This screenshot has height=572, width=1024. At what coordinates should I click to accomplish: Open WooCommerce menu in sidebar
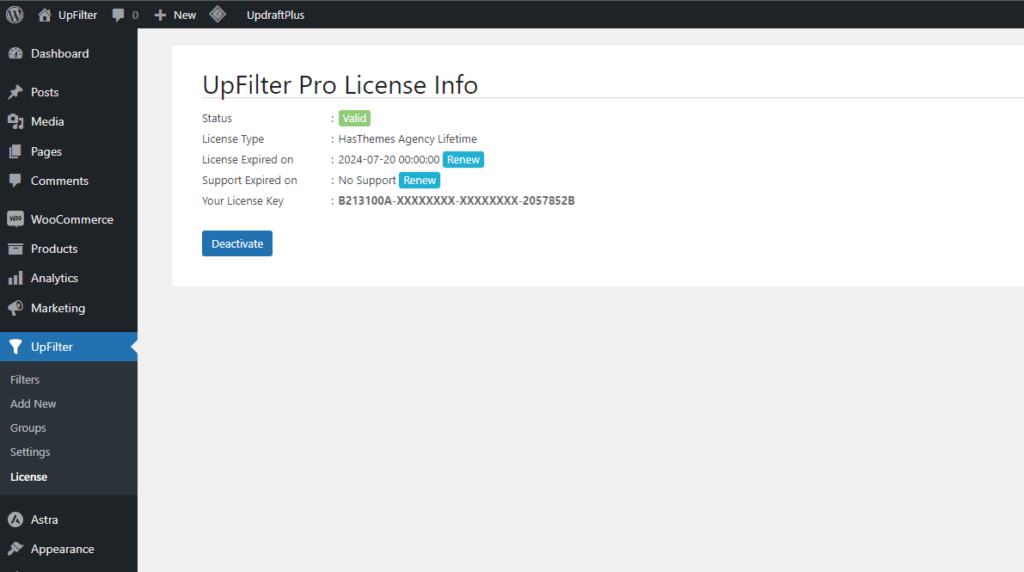pos(71,220)
